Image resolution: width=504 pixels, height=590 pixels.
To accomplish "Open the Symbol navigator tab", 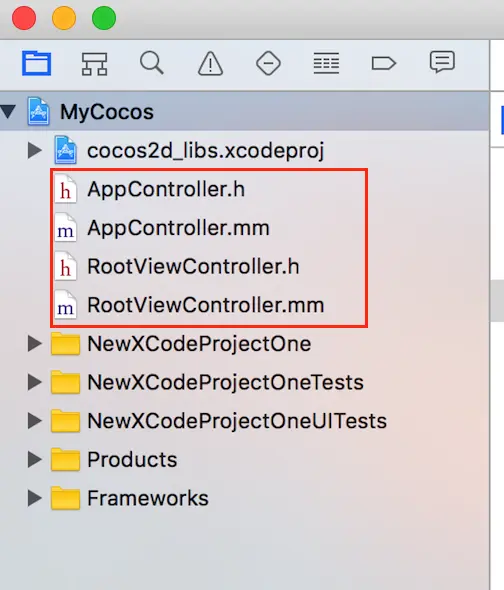I will click(x=94, y=63).
